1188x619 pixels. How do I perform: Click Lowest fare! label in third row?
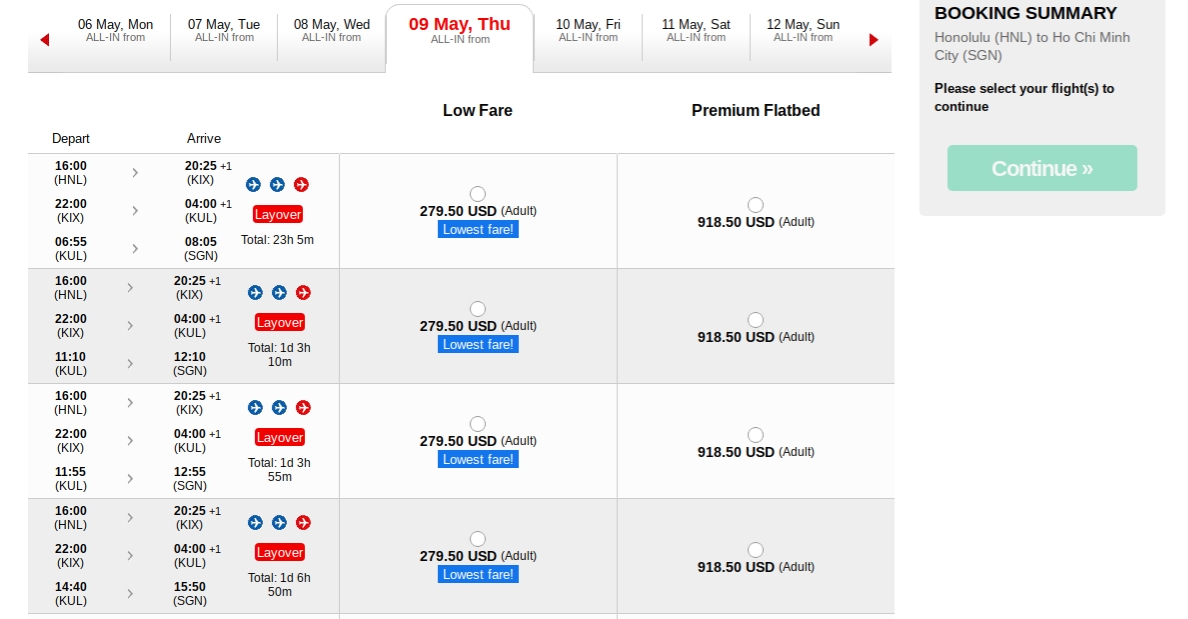(478, 459)
